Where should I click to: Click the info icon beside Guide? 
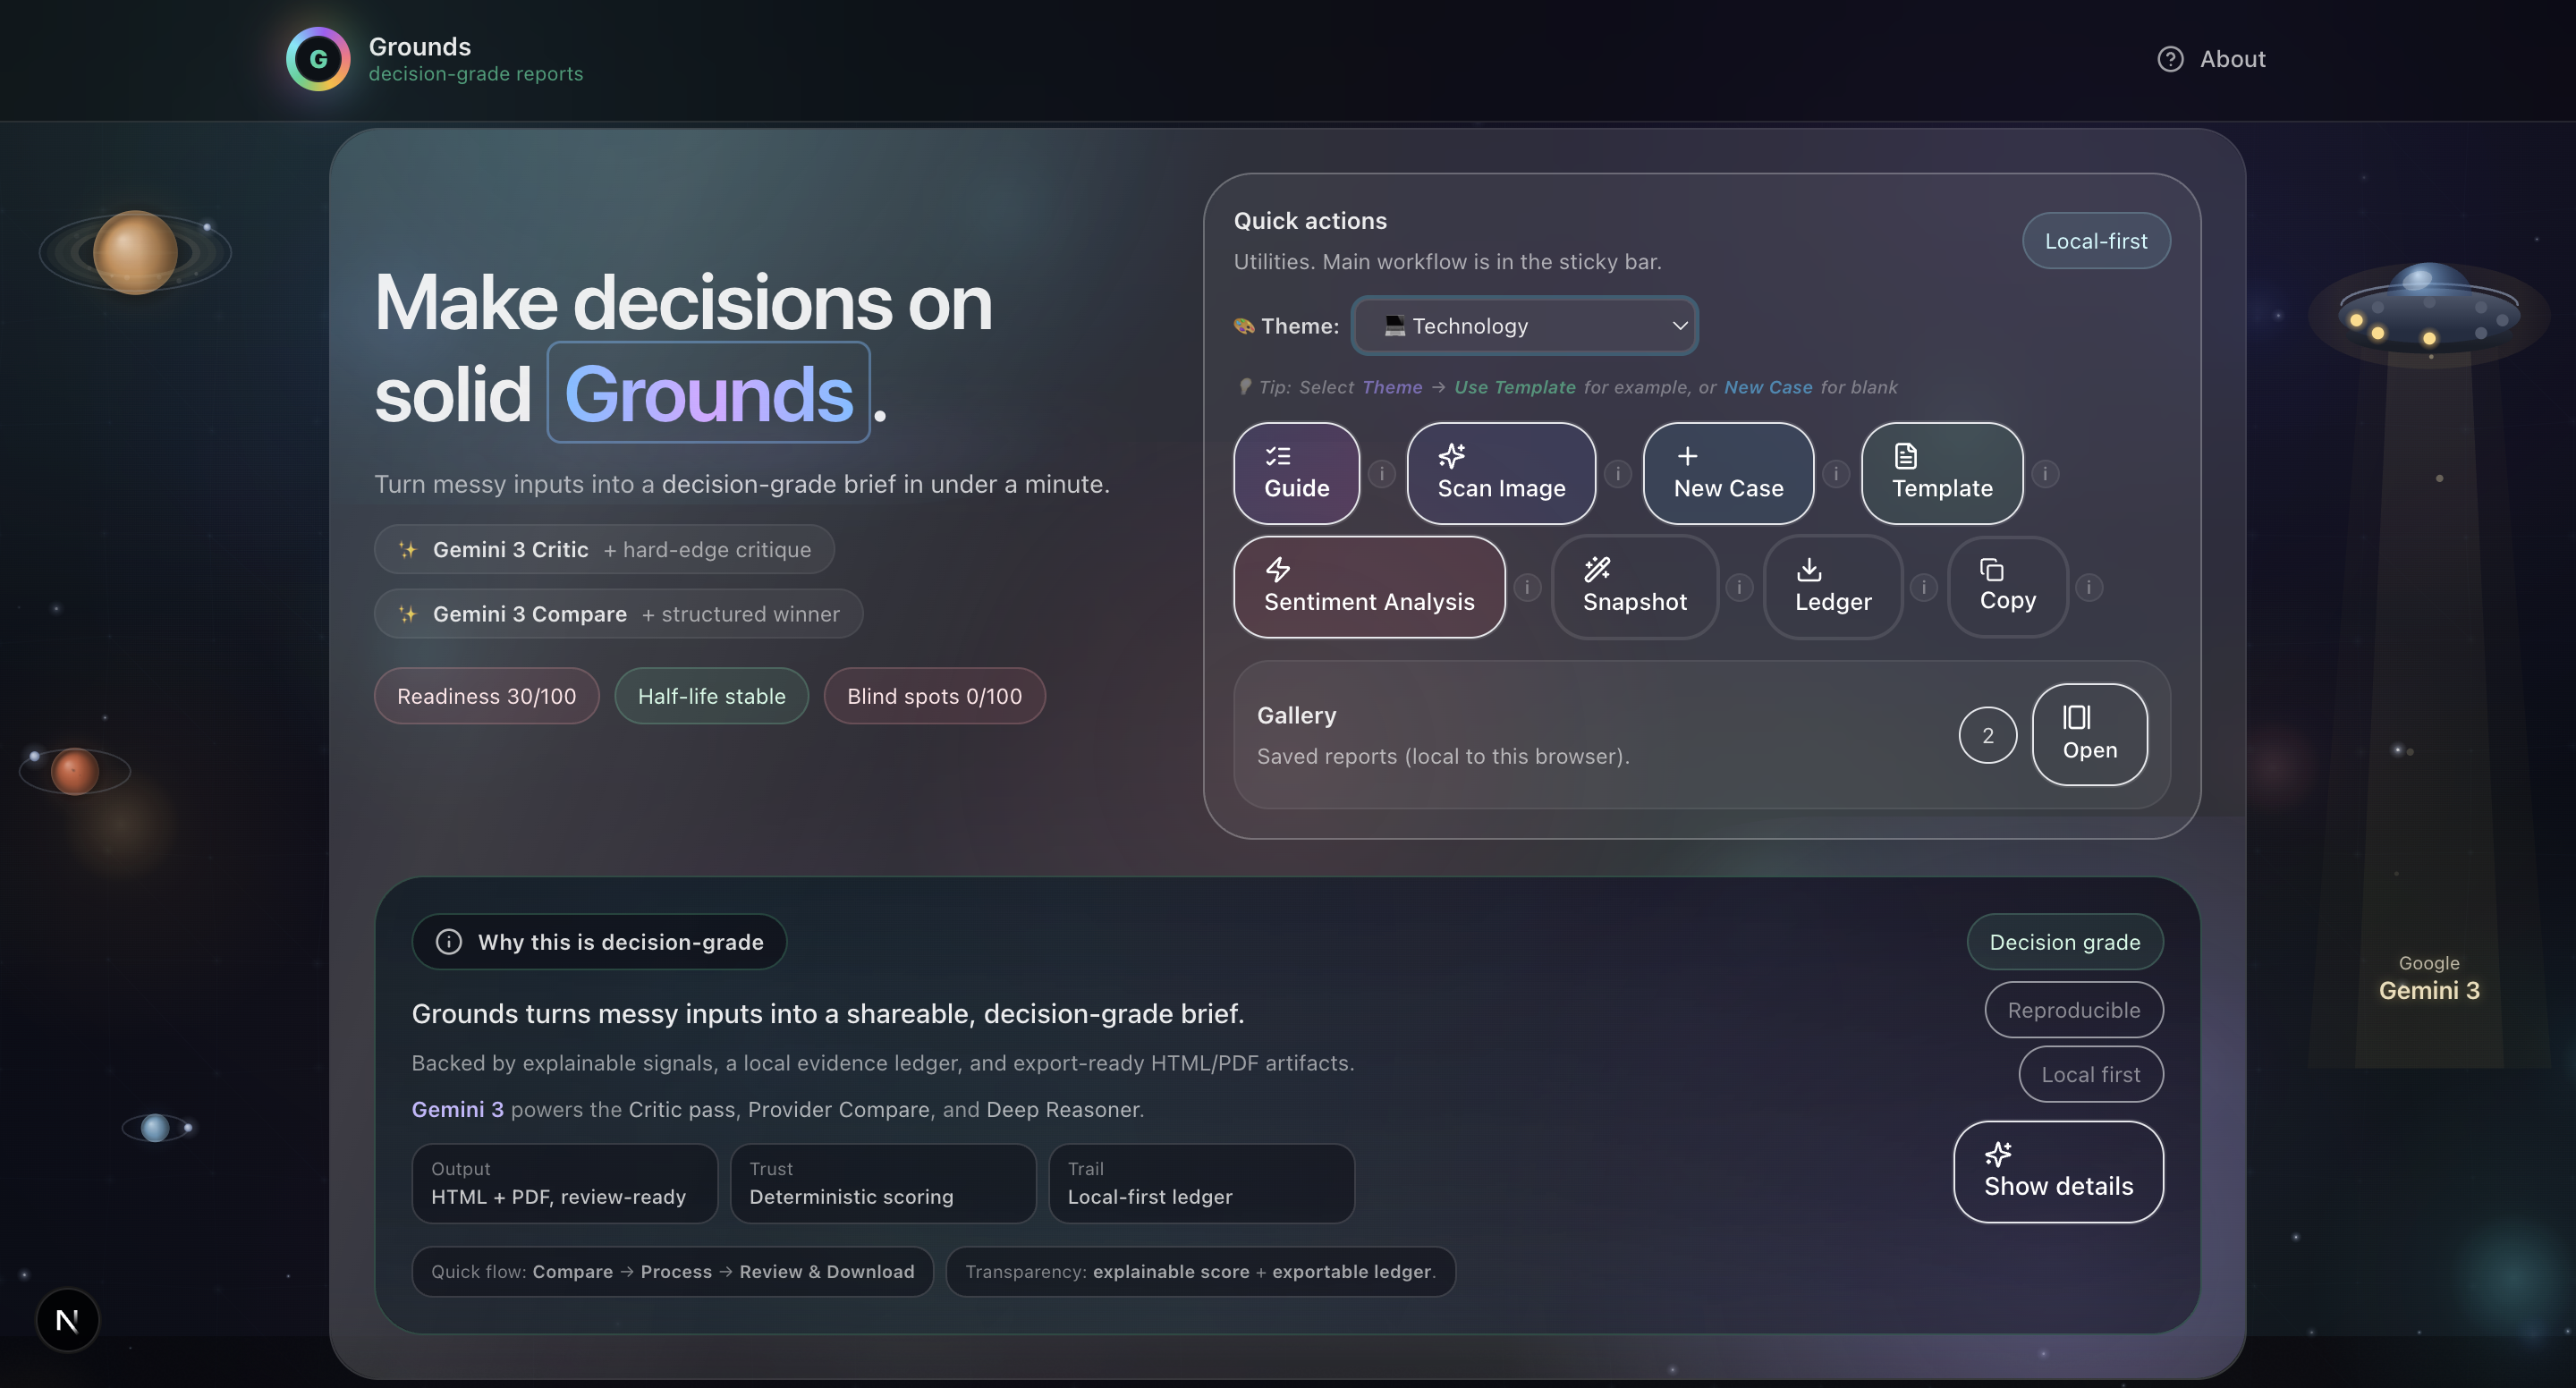(1382, 474)
